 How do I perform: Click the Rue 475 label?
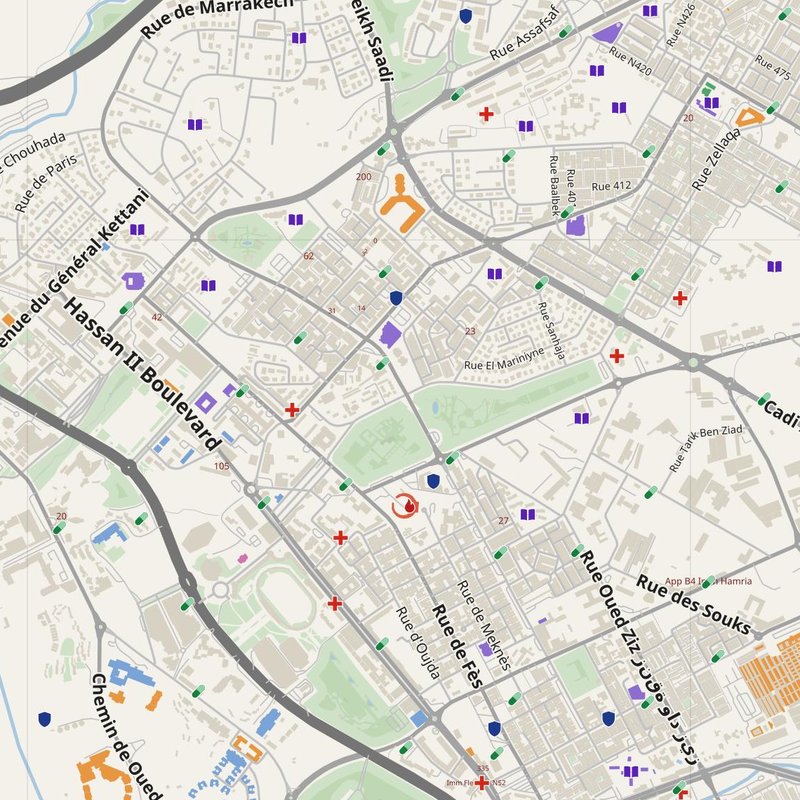click(x=772, y=68)
